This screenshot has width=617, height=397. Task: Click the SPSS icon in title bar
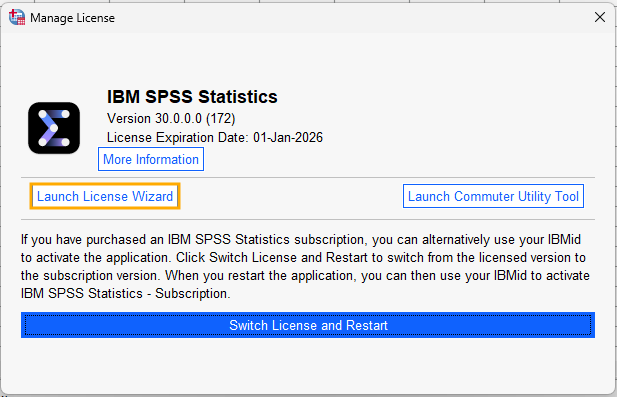[17, 17]
